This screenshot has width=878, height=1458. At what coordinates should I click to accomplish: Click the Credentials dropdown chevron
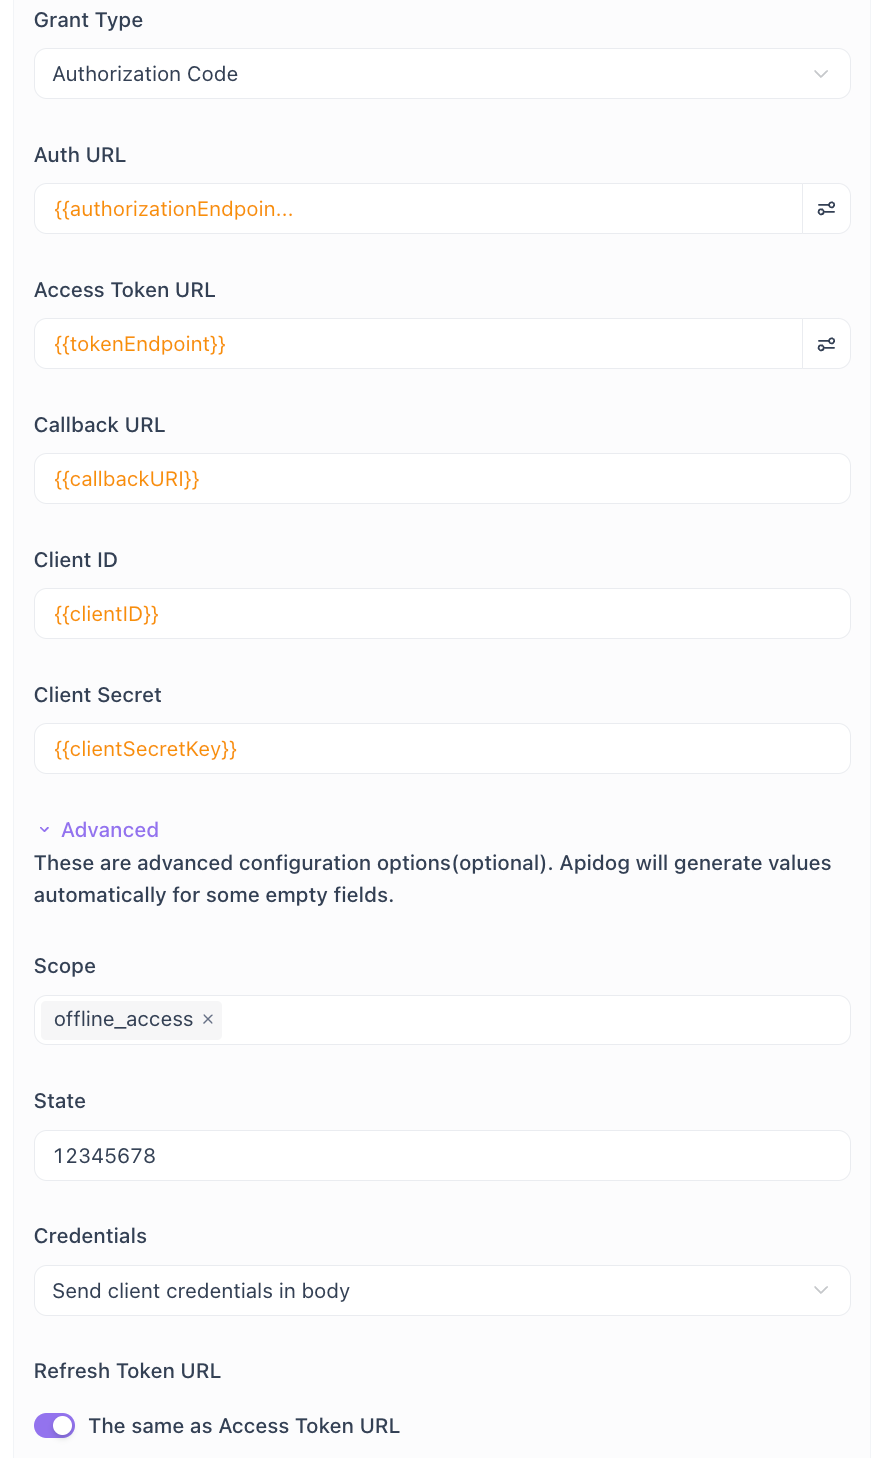coord(821,1290)
